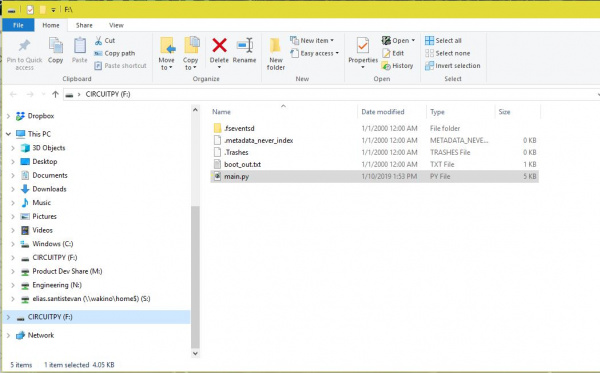Expand the Desktop tree node
This screenshot has width=600, height=373.
tap(13, 161)
